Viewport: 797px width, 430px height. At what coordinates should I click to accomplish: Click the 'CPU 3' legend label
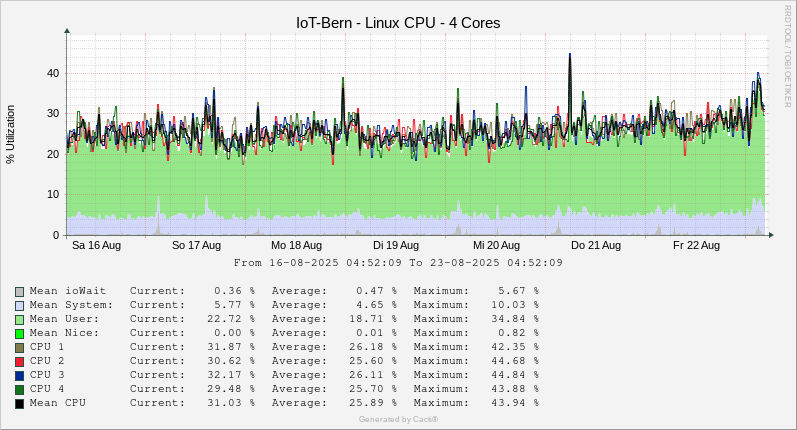47,375
